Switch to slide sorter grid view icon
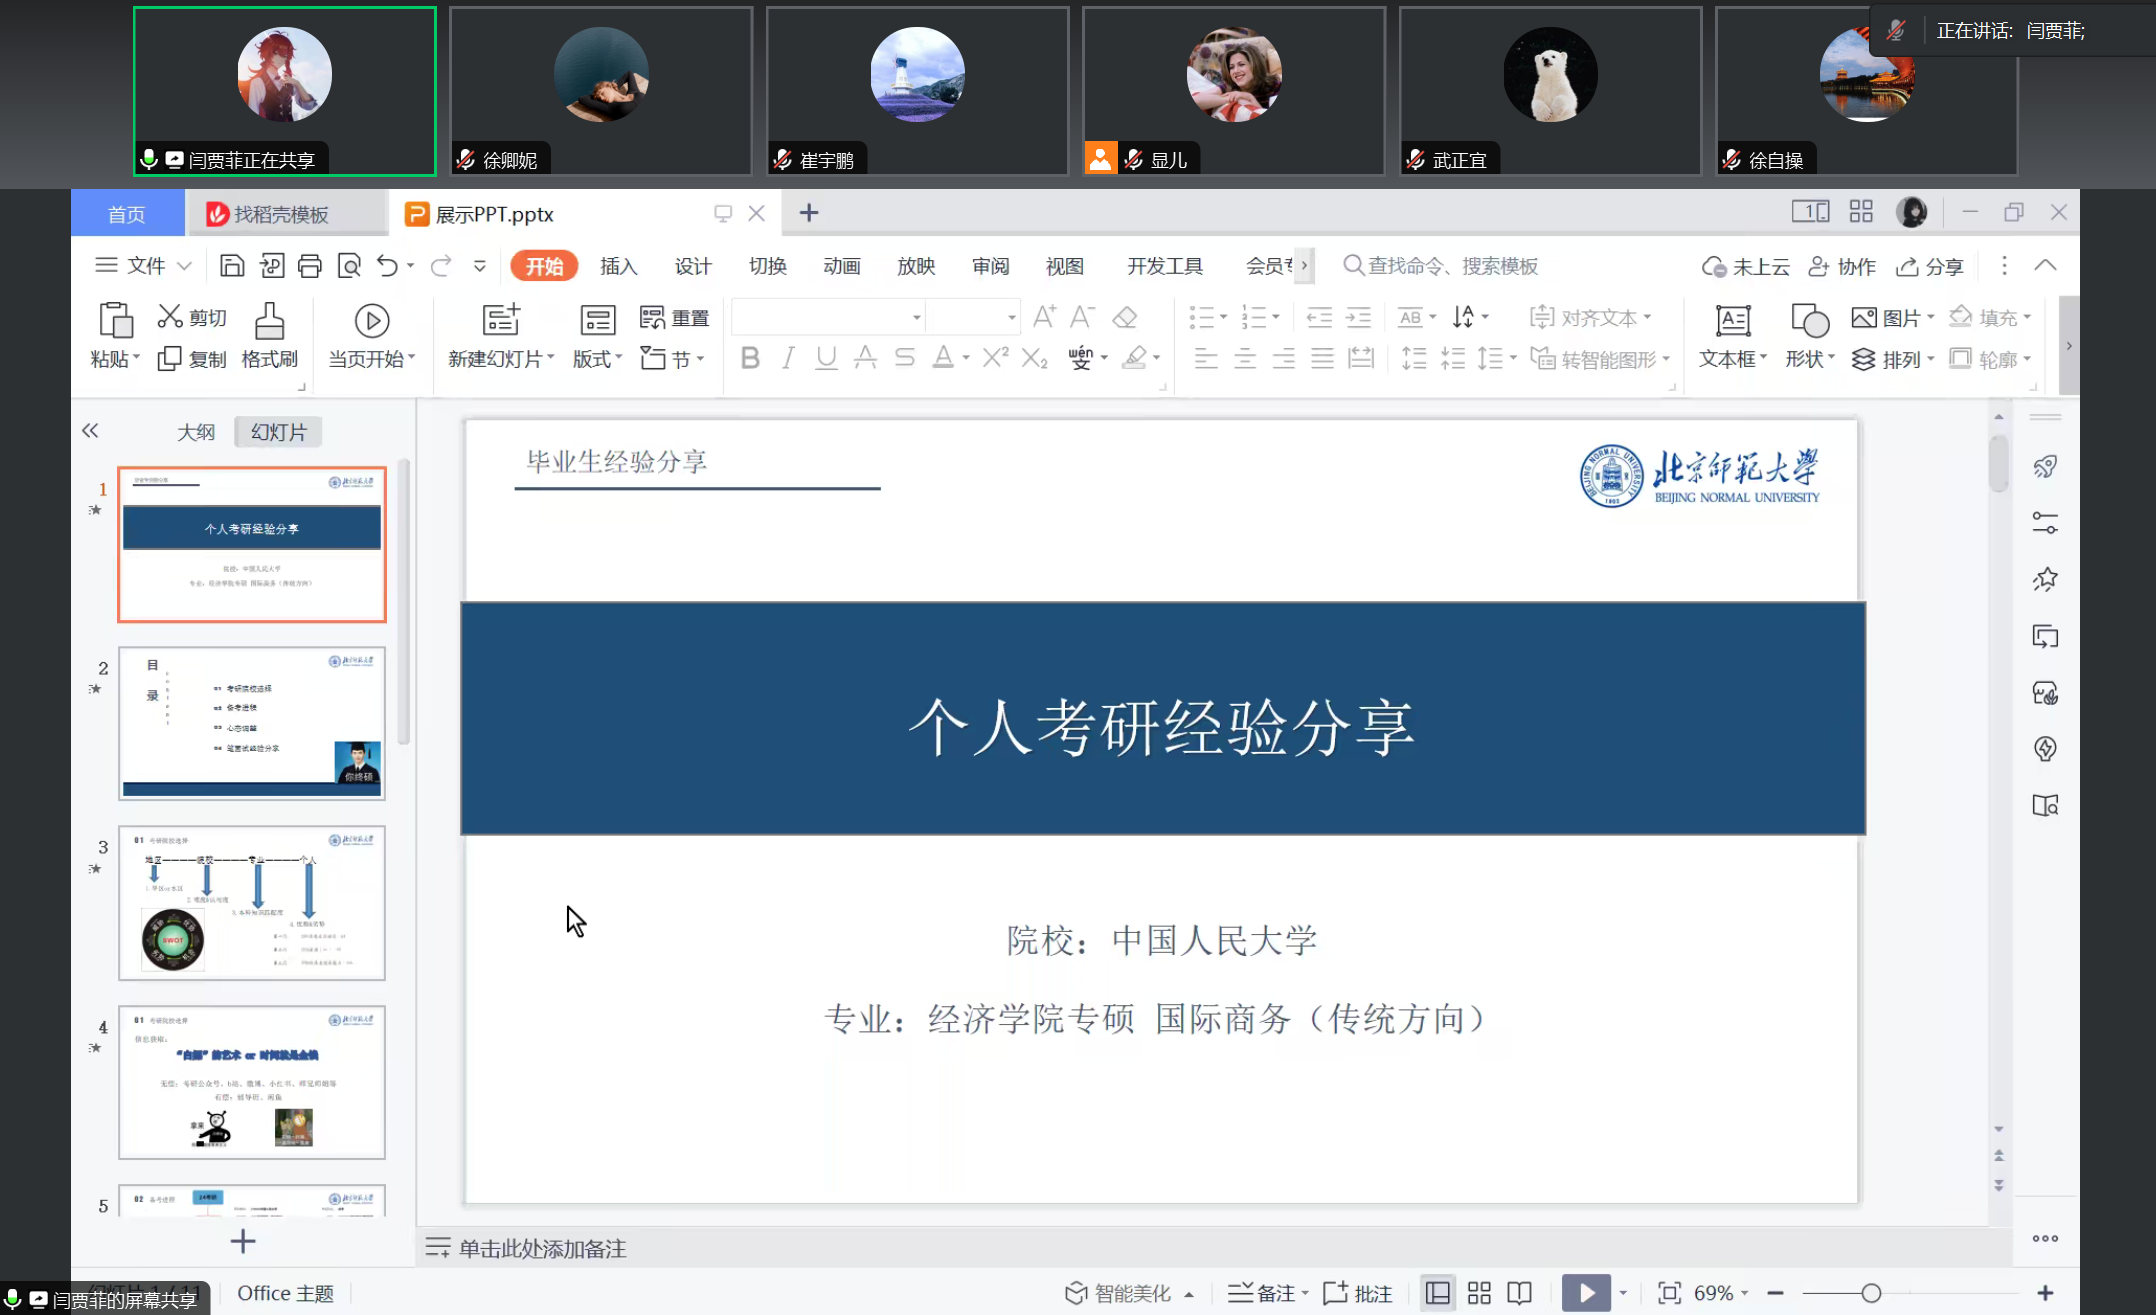Screen dimensions: 2156x1315 [1479, 1293]
